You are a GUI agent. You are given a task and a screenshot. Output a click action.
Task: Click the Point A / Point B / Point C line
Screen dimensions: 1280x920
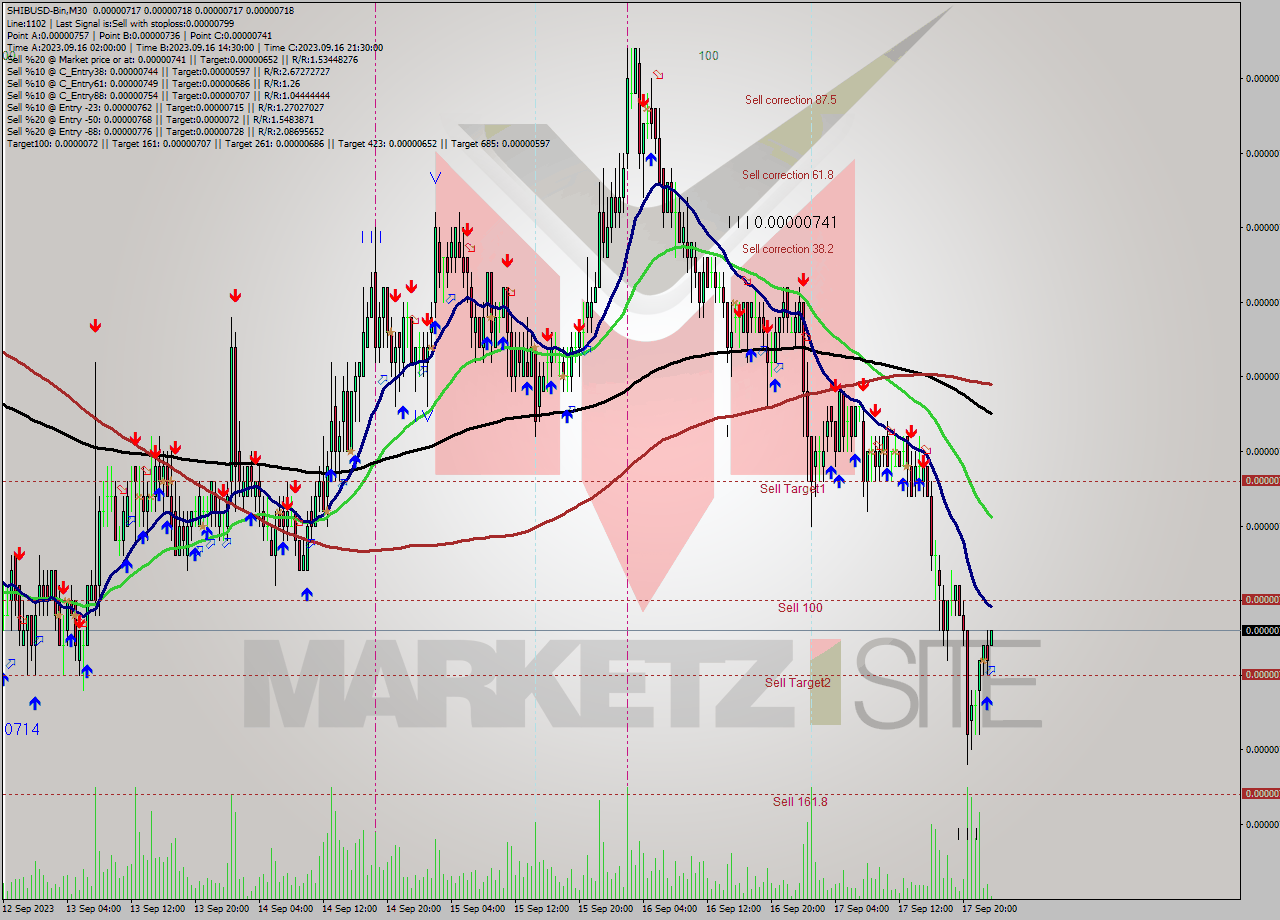click(140, 35)
